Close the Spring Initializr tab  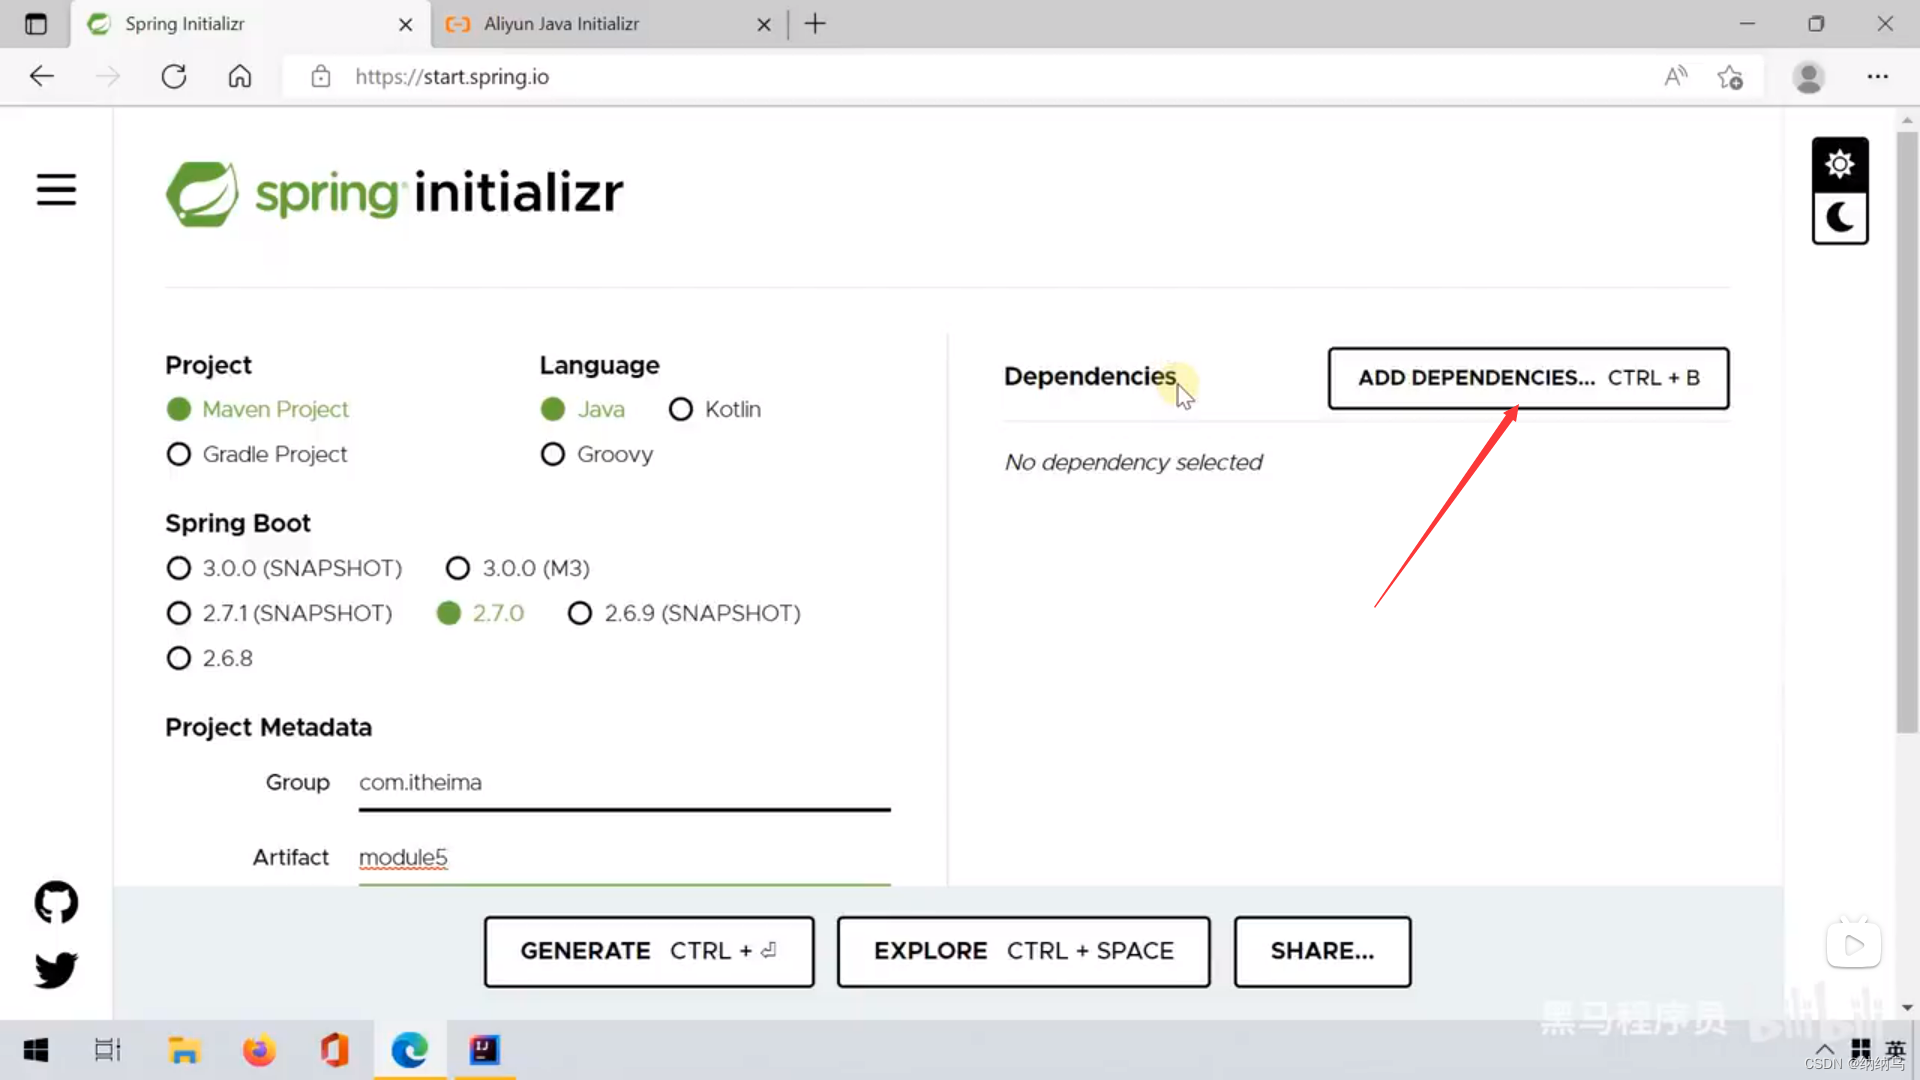[x=405, y=24]
